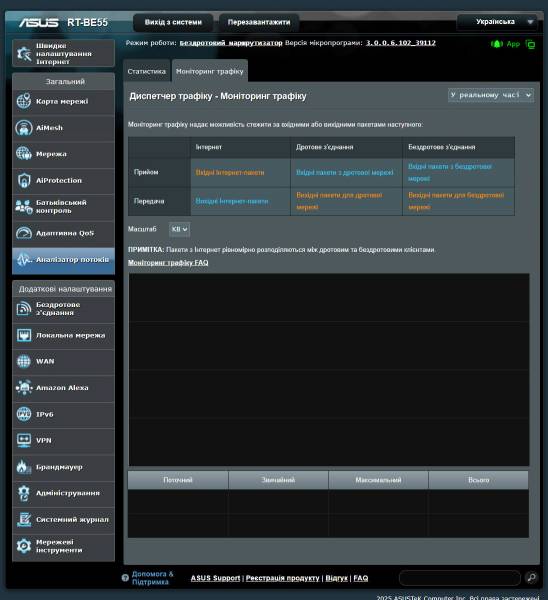The image size is (548, 600).
Task: Click the Адаптивна QoS gauge icon
Action: (24, 233)
